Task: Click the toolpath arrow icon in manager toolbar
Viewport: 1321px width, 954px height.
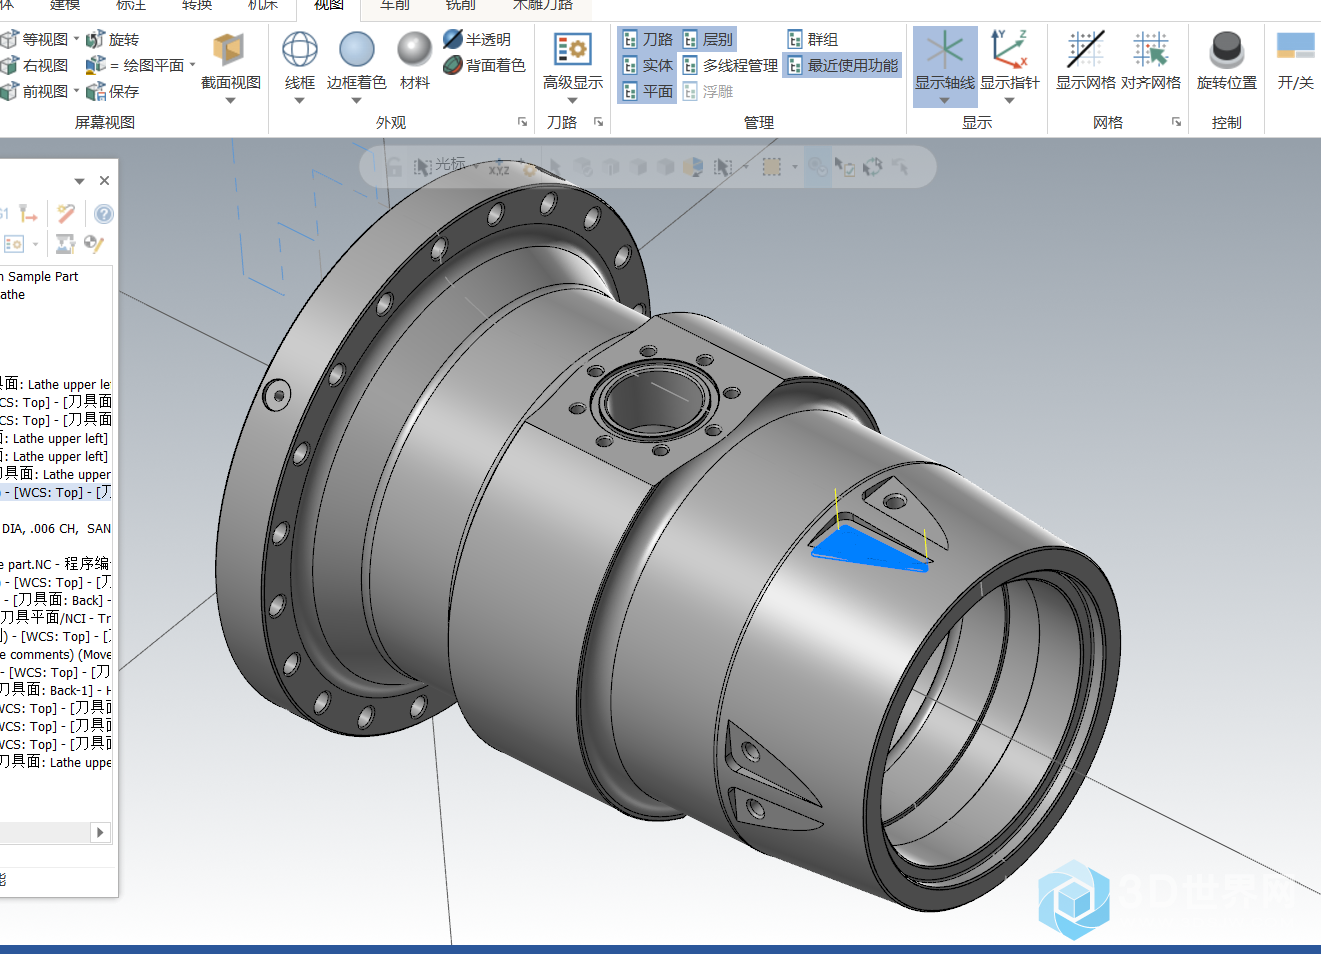Action: coord(28,214)
